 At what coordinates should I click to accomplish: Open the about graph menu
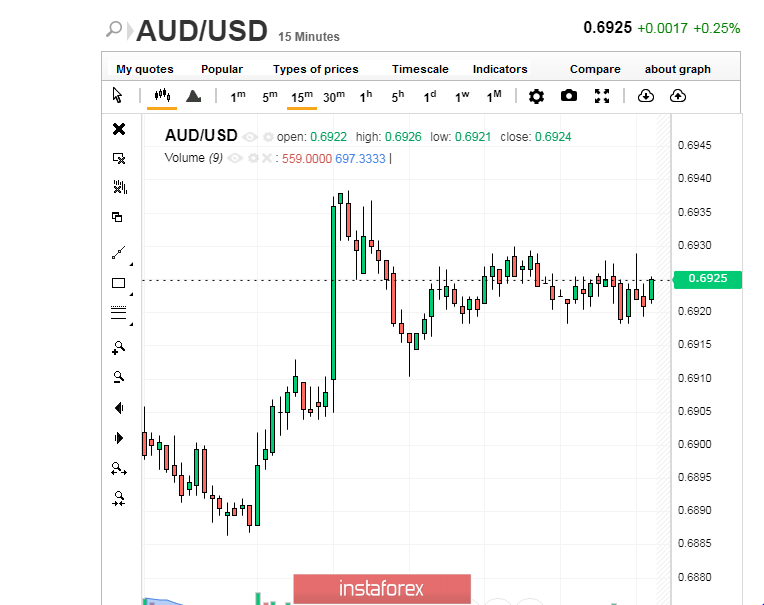(677, 69)
